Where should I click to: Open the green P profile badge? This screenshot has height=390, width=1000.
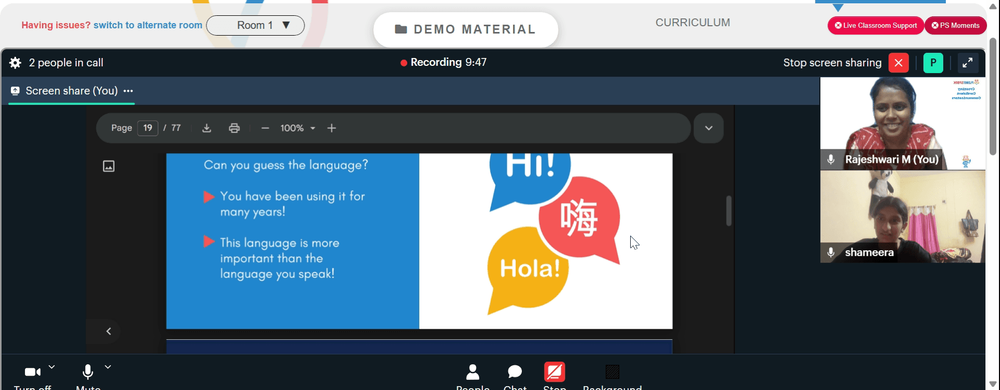point(933,62)
